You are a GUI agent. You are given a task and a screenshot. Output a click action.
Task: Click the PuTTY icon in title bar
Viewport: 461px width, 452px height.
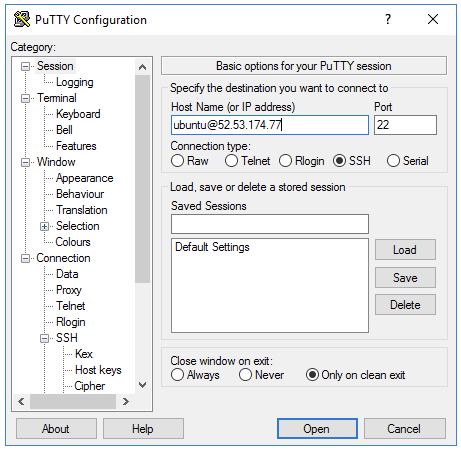(x=22, y=19)
